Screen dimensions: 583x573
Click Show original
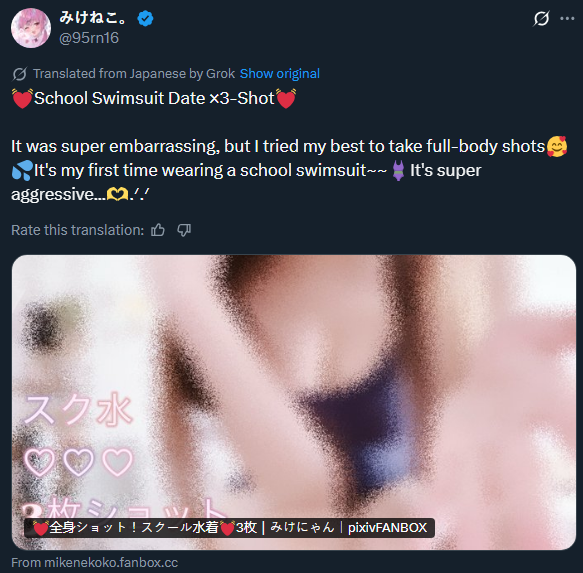coord(280,74)
